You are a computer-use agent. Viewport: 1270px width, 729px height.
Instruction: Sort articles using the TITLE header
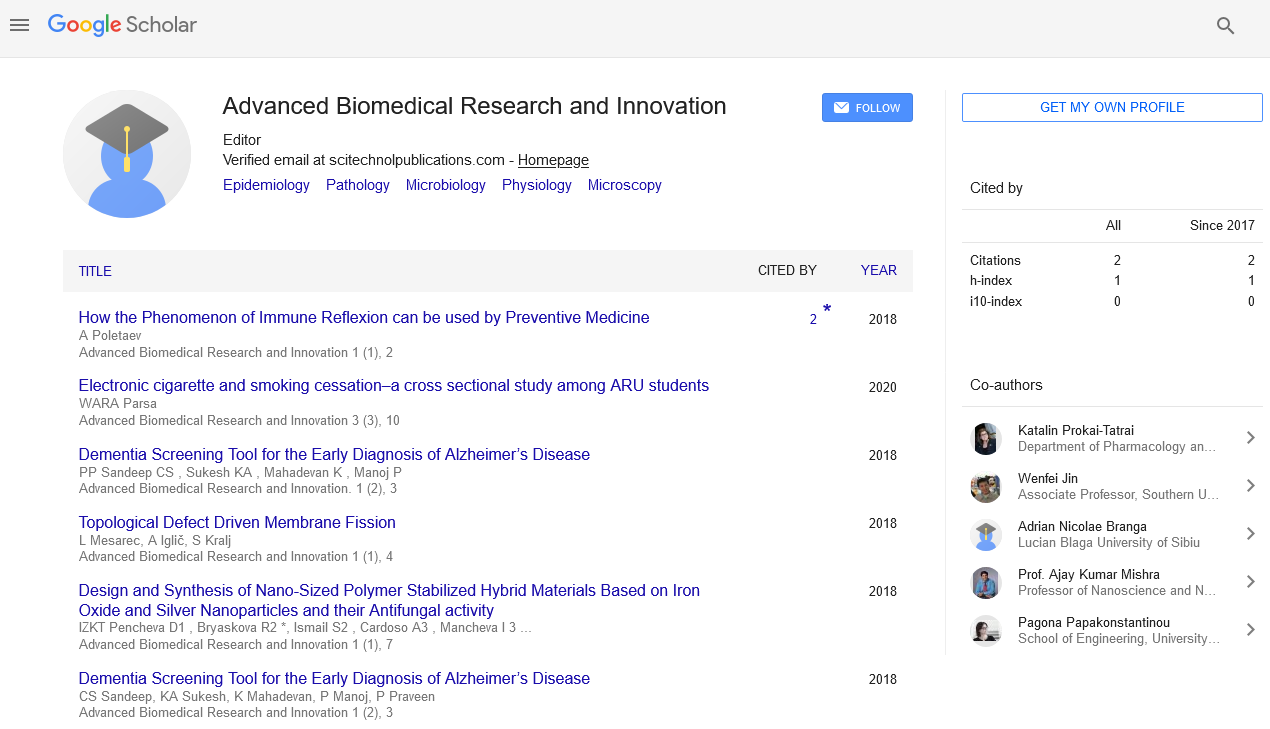tap(94, 271)
